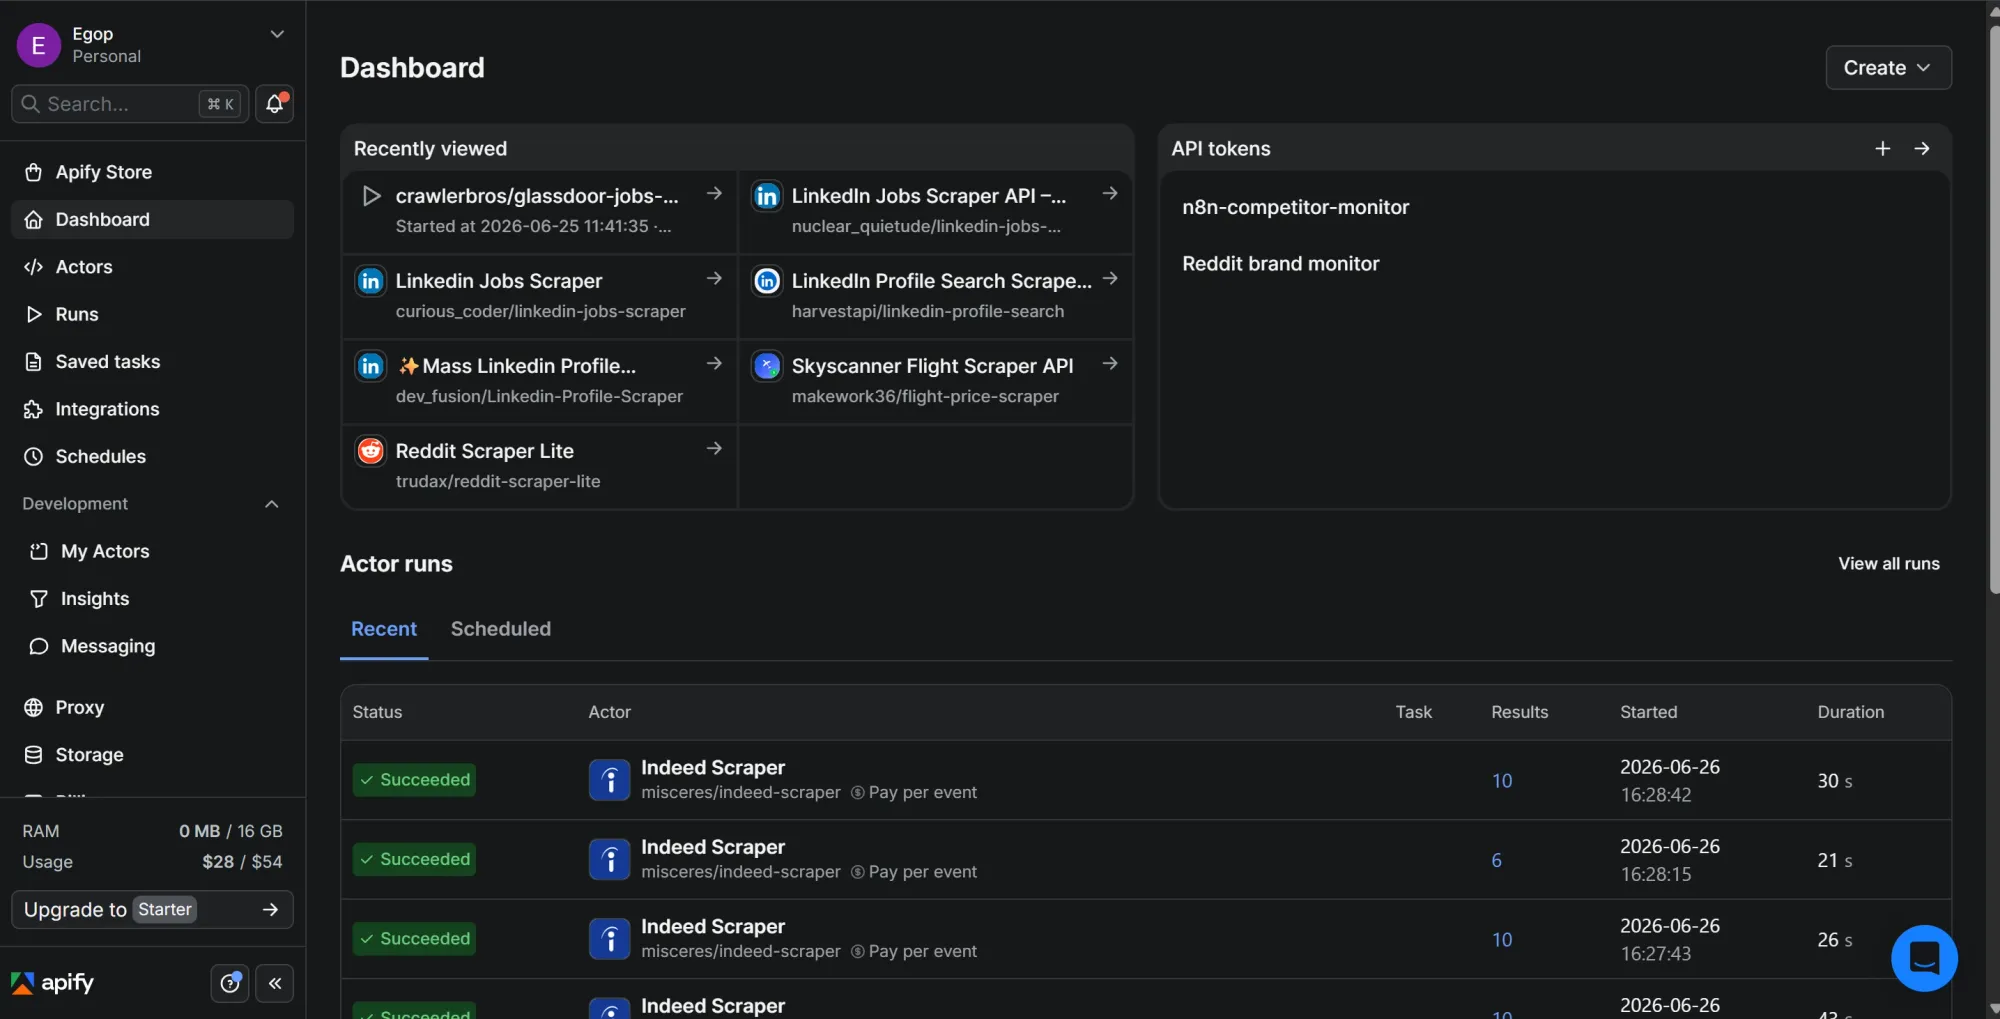Click 'Duration' column header
The width and height of the screenshot is (2000, 1019).
click(x=1850, y=712)
